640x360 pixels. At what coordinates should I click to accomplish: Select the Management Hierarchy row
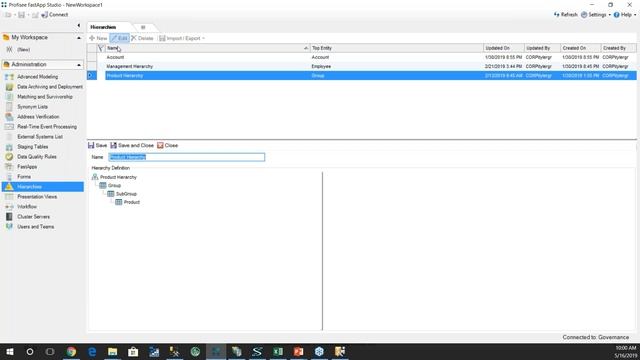click(x=362, y=66)
